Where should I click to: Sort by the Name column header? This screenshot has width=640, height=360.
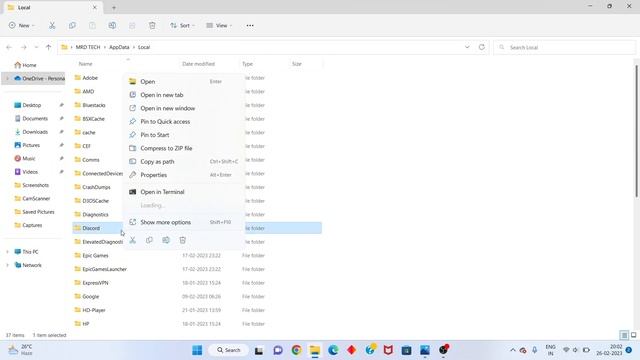click(85, 64)
